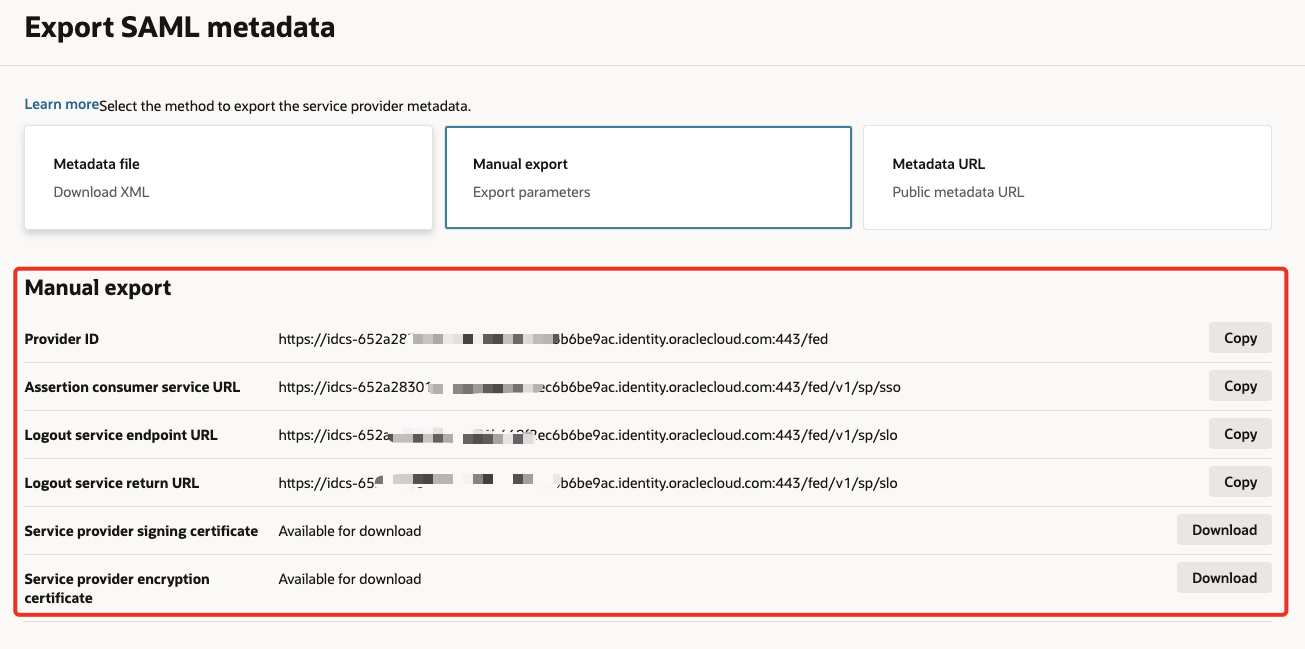
Task: Click the Assertion consumer service URL label
Action: coord(132,387)
